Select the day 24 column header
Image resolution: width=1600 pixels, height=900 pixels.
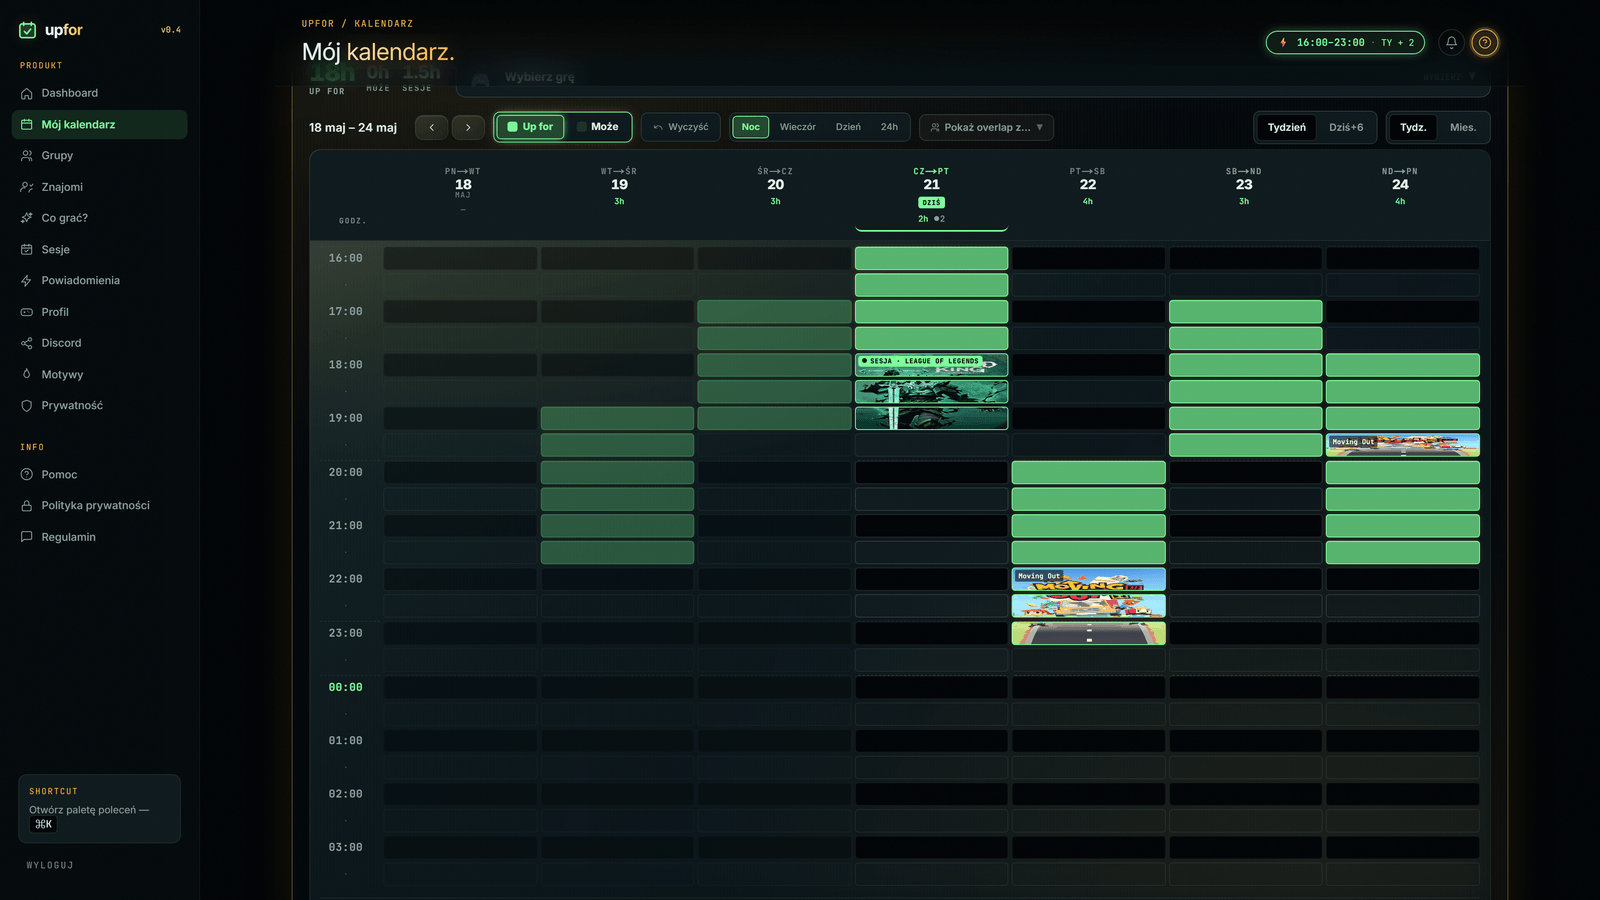[x=1400, y=186]
